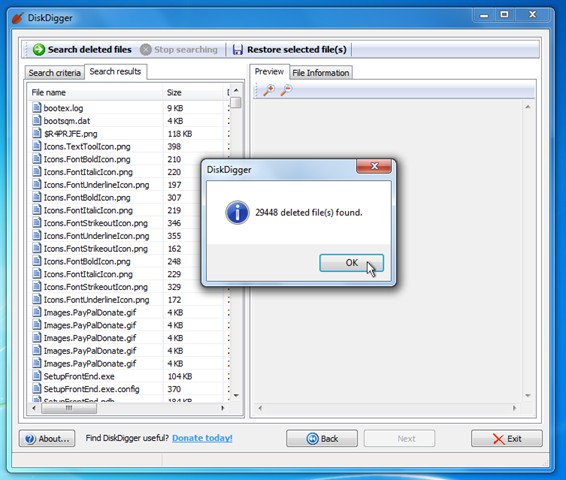This screenshot has height=480, width=566.
Task: Click the 118 KB size cell
Action: (180, 134)
